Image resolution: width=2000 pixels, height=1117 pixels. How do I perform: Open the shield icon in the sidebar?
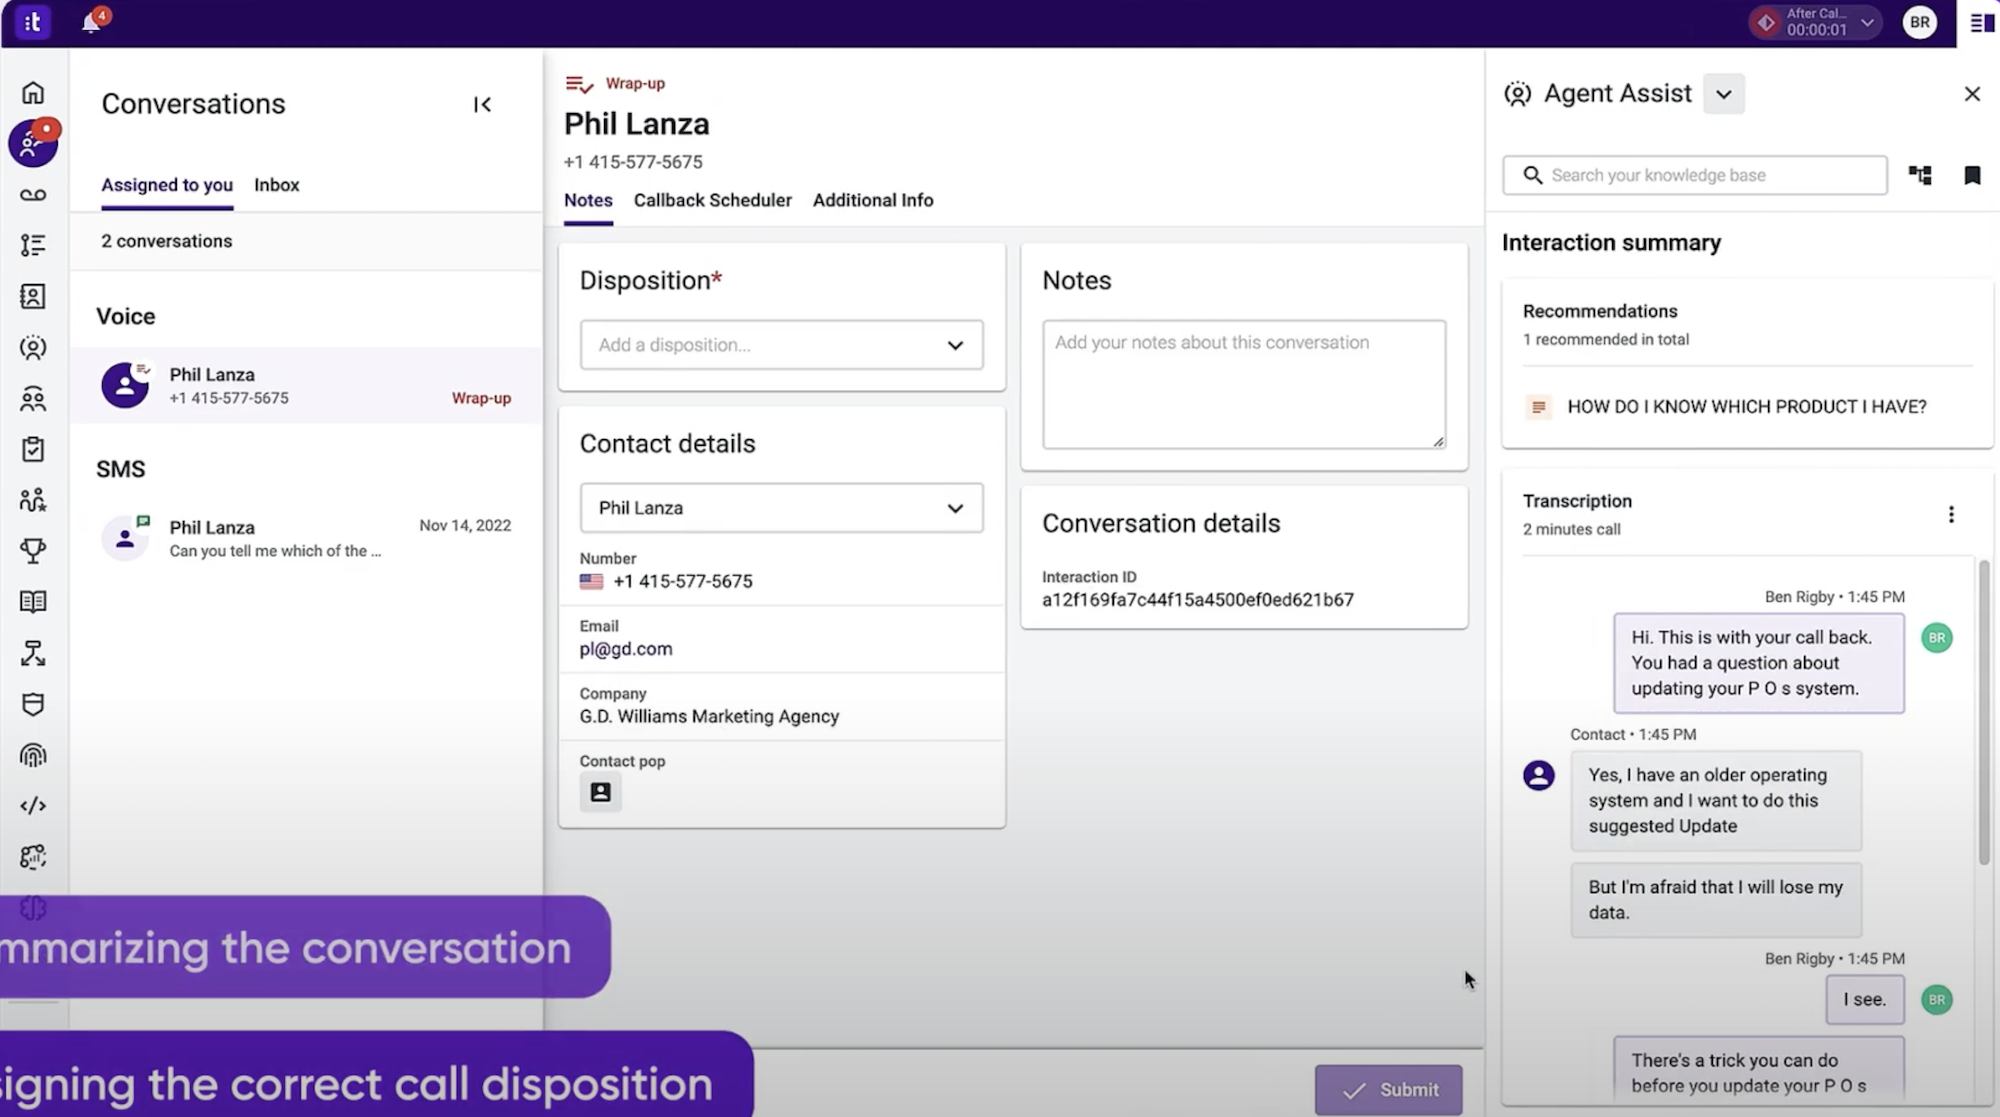coord(33,705)
